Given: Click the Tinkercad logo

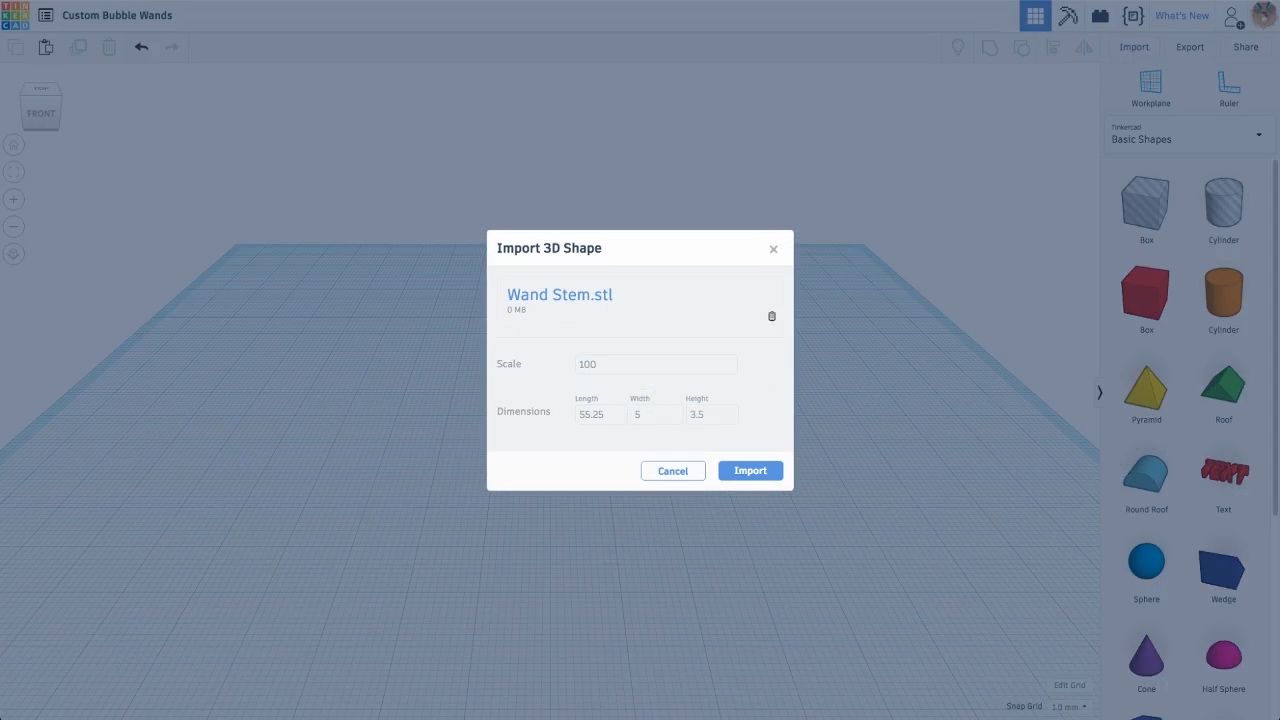Looking at the screenshot, I should (15, 15).
